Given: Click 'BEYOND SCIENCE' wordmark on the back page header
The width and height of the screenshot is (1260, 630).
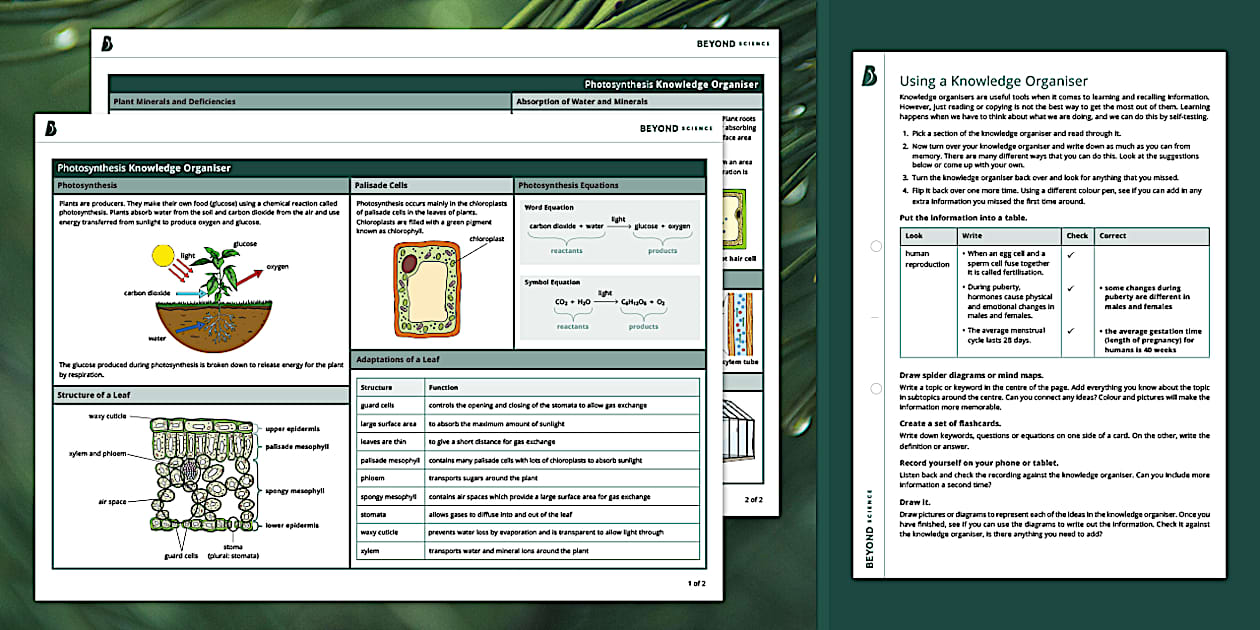Looking at the screenshot, I should click(x=733, y=44).
